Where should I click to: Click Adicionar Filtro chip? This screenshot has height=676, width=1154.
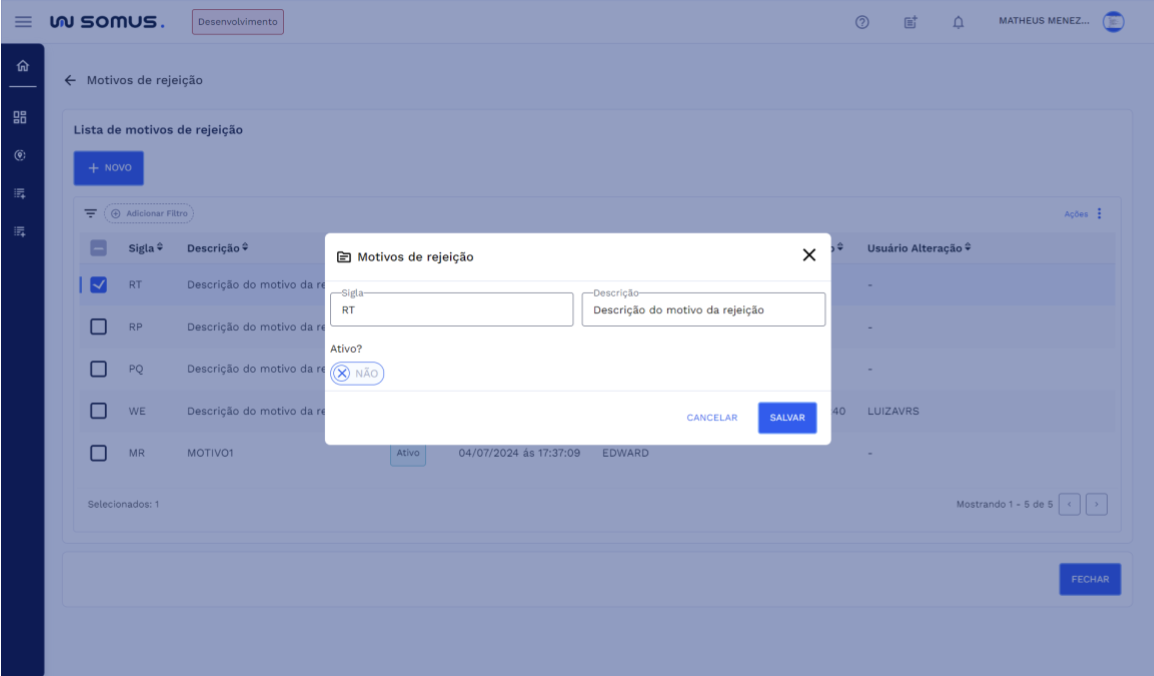pos(149,213)
